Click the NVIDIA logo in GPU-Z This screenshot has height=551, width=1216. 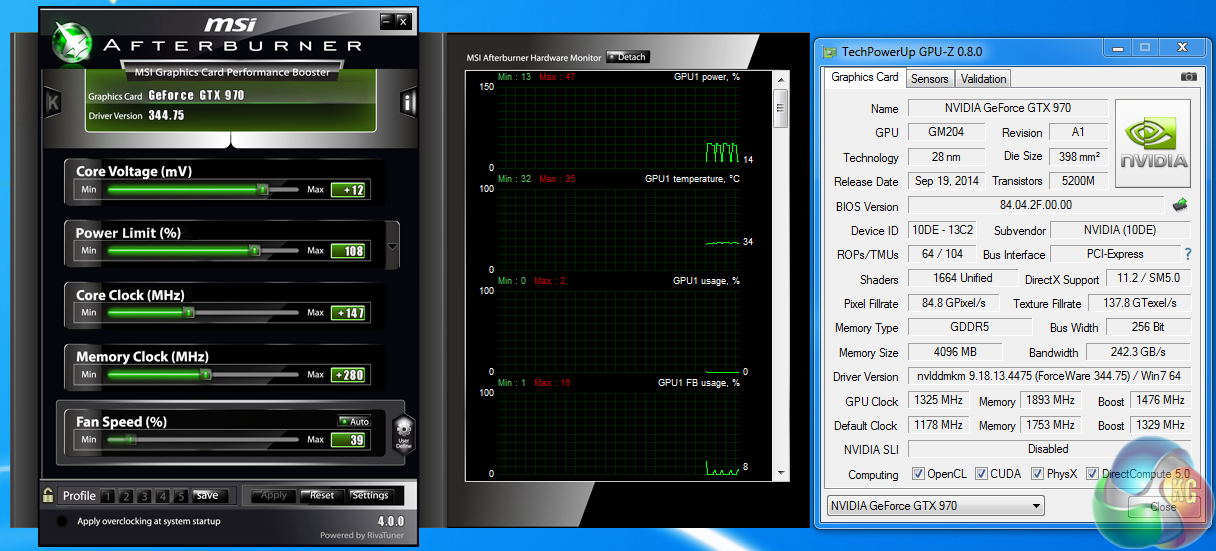pyautogui.click(x=1153, y=144)
